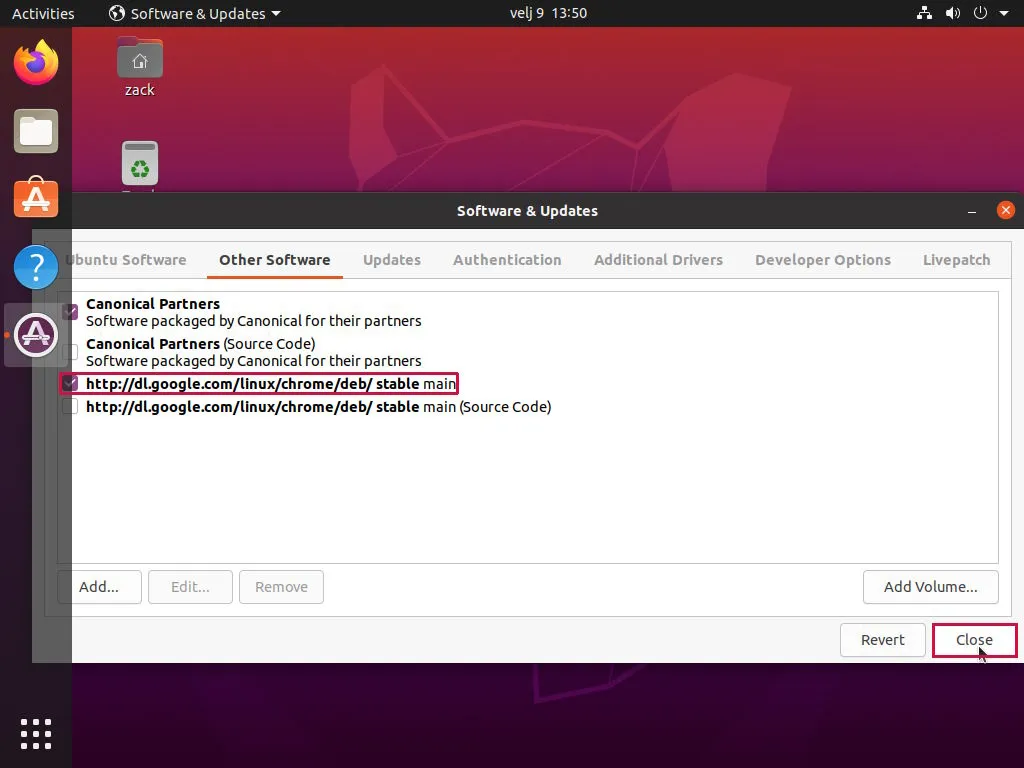Click the Close button
This screenshot has height=768, width=1024.
pos(974,640)
